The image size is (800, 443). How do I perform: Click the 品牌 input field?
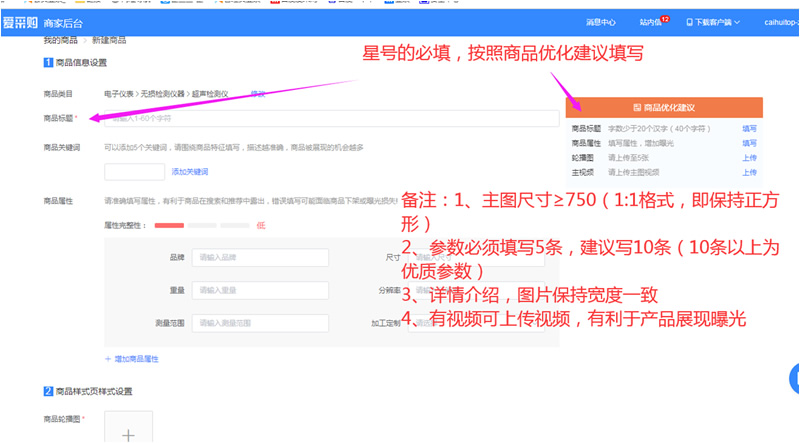pos(260,258)
